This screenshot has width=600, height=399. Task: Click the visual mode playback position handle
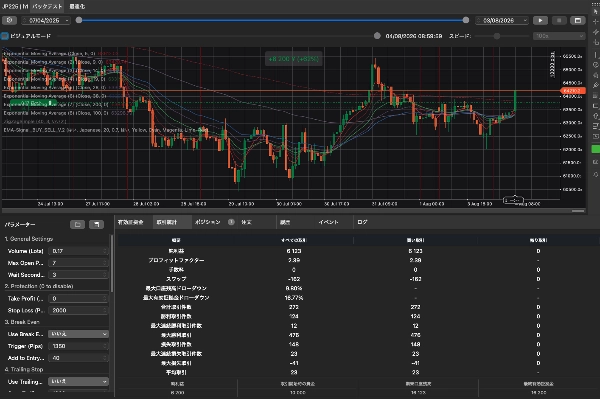point(377,36)
